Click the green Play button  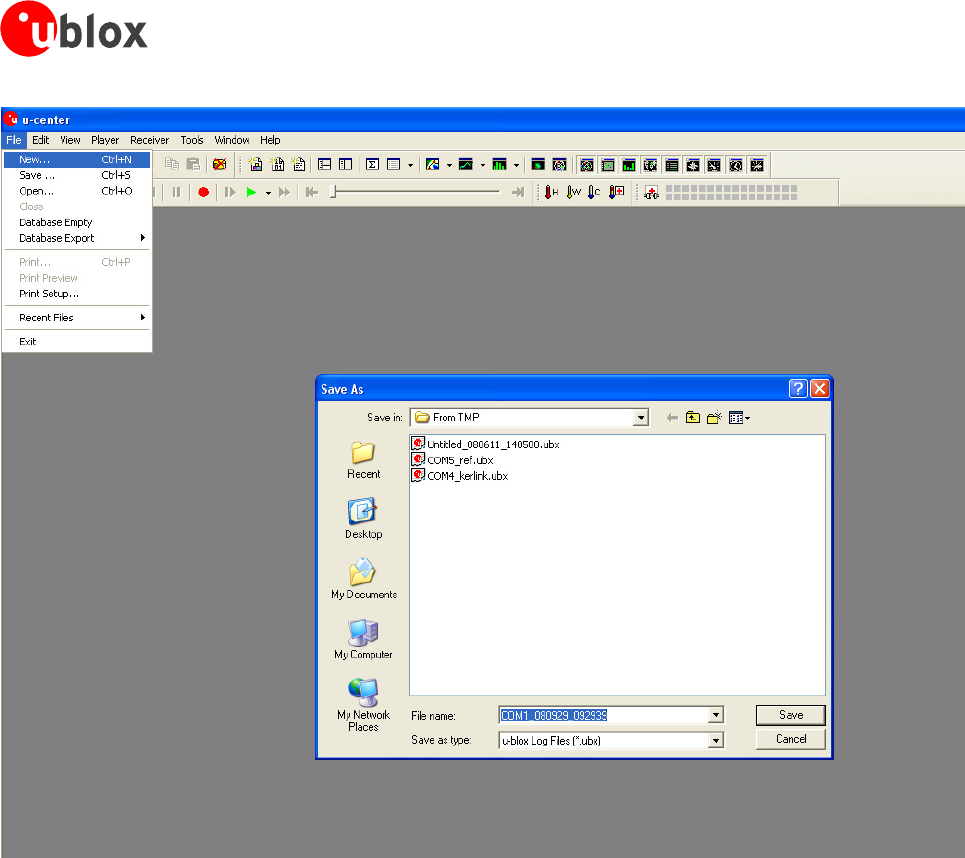pos(251,193)
